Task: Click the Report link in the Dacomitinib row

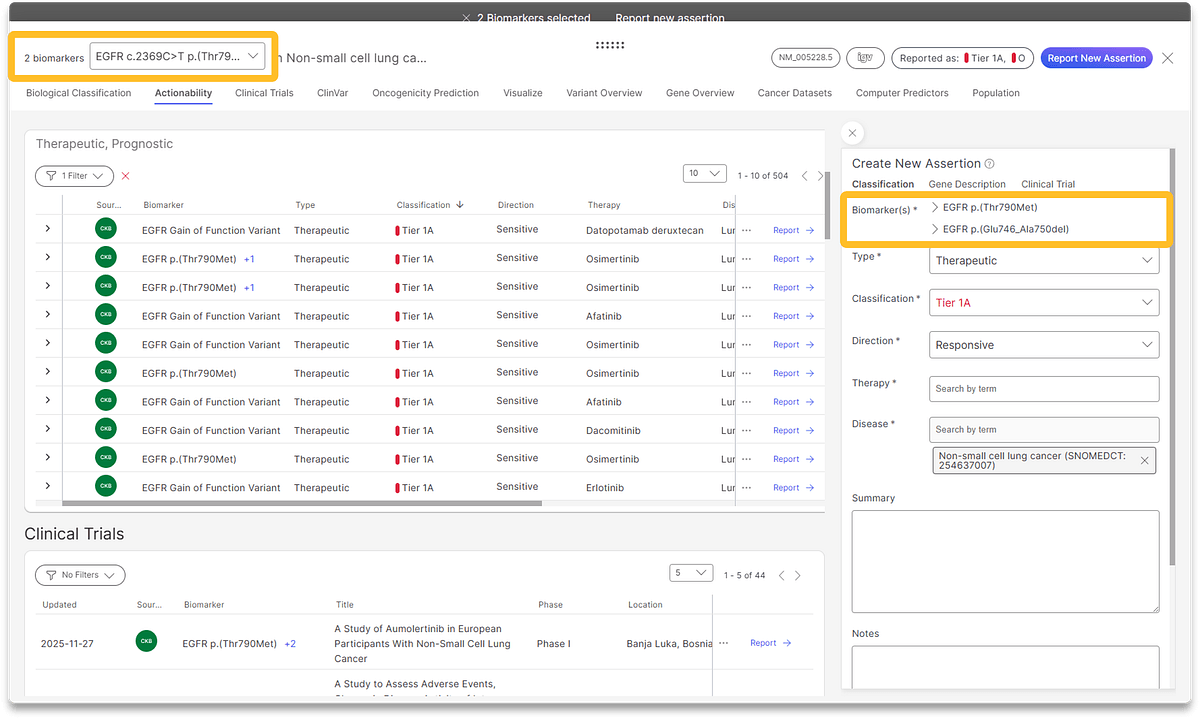Action: click(x=793, y=431)
